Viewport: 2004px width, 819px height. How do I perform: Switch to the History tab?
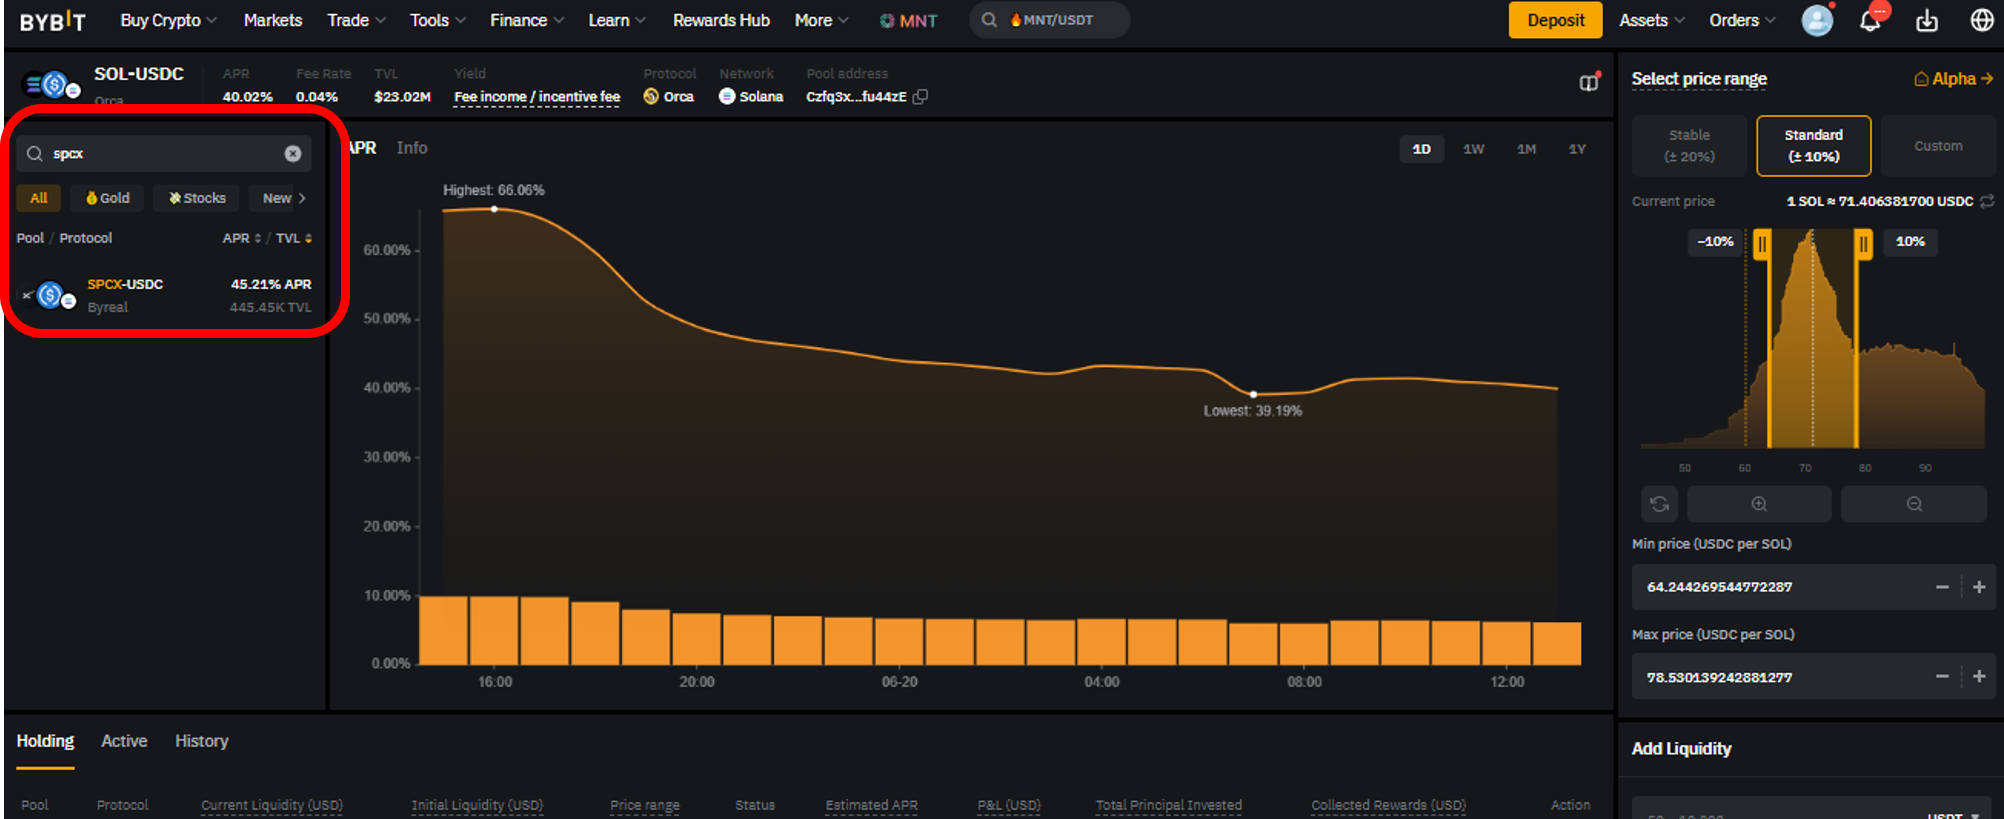[x=202, y=741]
